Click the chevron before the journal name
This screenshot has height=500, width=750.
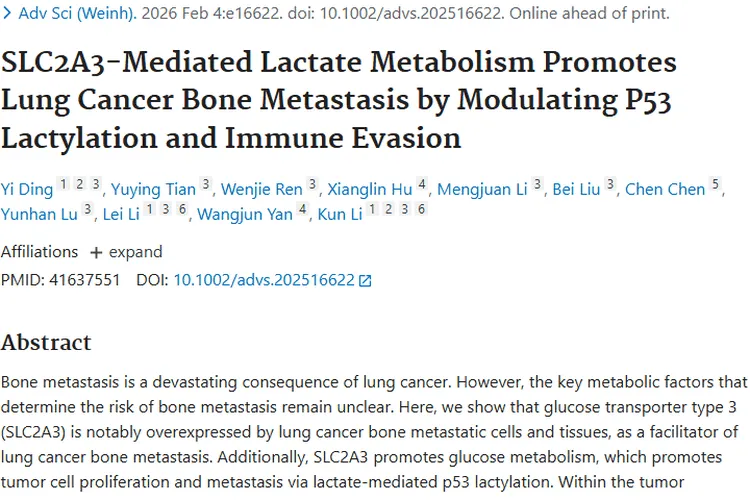(x=8, y=14)
